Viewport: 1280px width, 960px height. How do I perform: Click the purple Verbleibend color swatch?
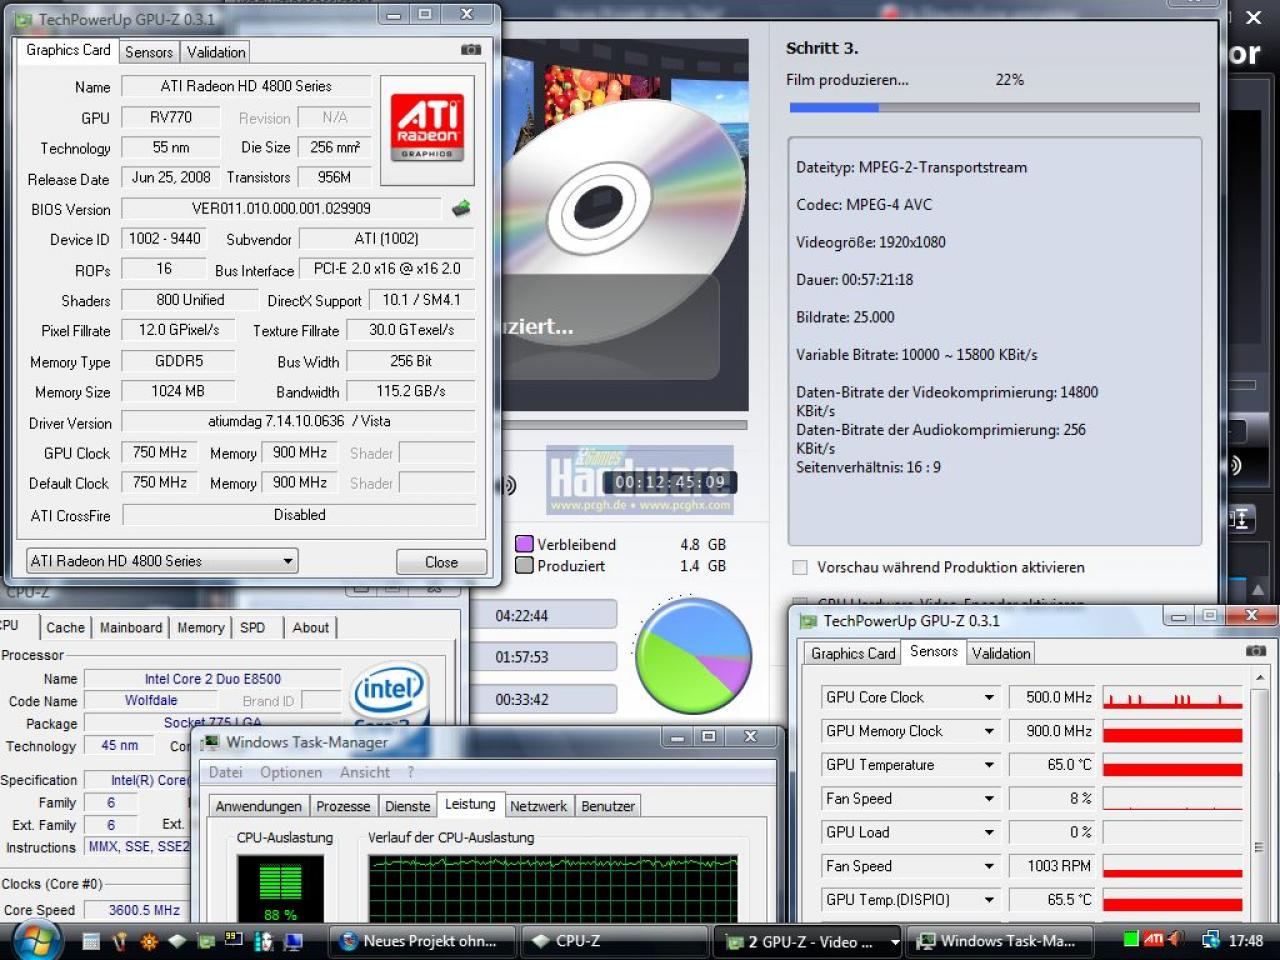[524, 544]
